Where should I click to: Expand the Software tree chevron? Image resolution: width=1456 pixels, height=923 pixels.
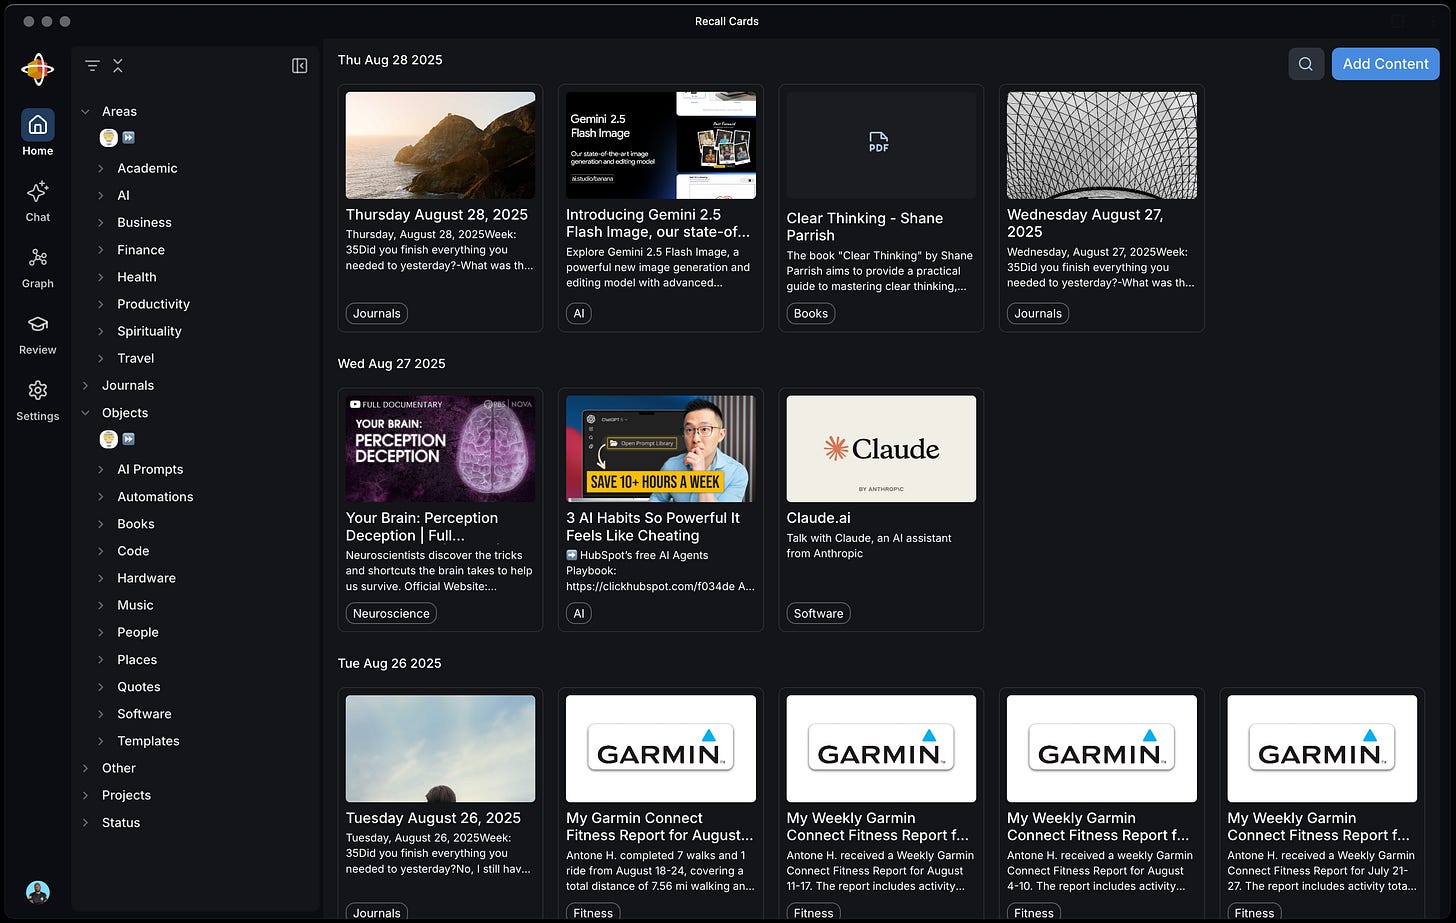pyautogui.click(x=101, y=714)
